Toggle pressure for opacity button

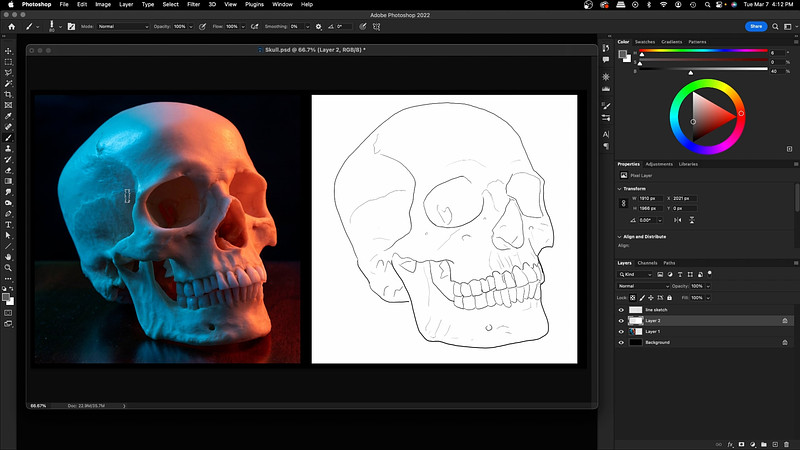(x=203, y=27)
